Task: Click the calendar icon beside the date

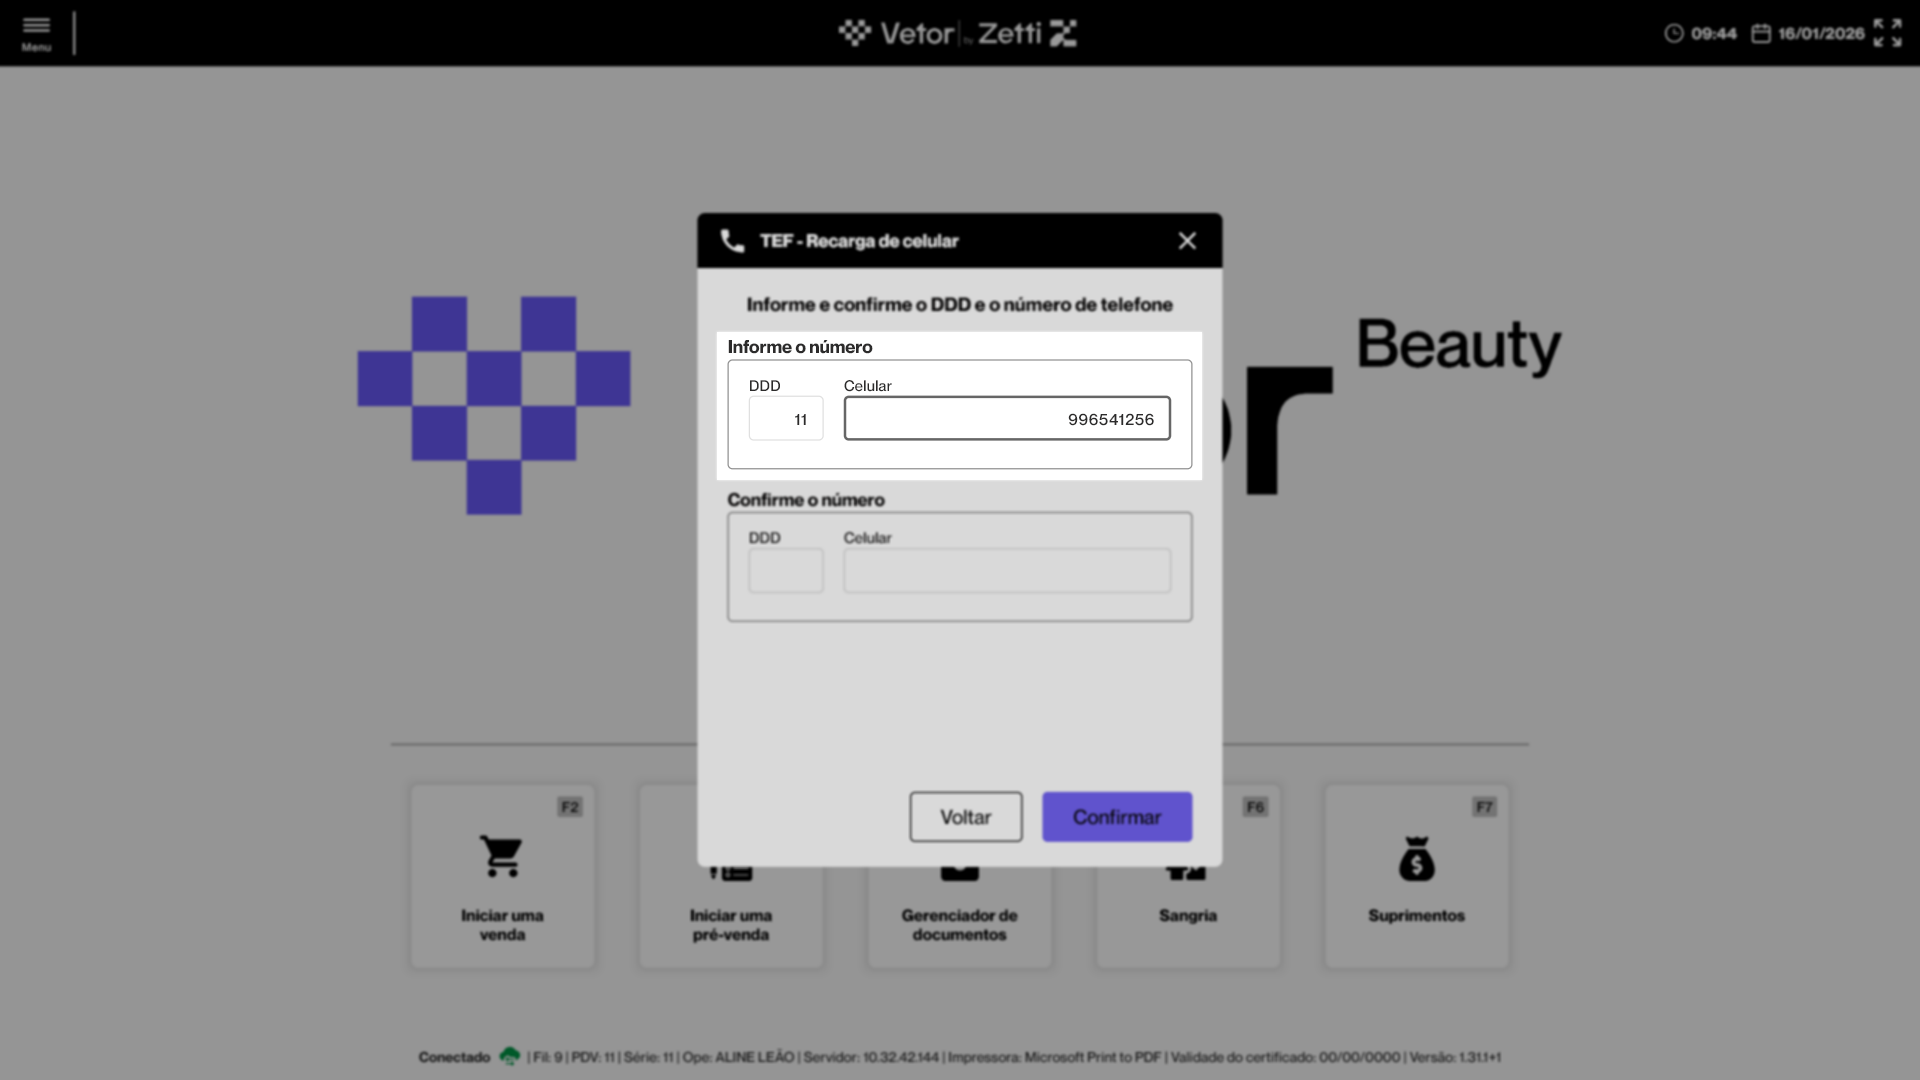Action: [x=1761, y=34]
